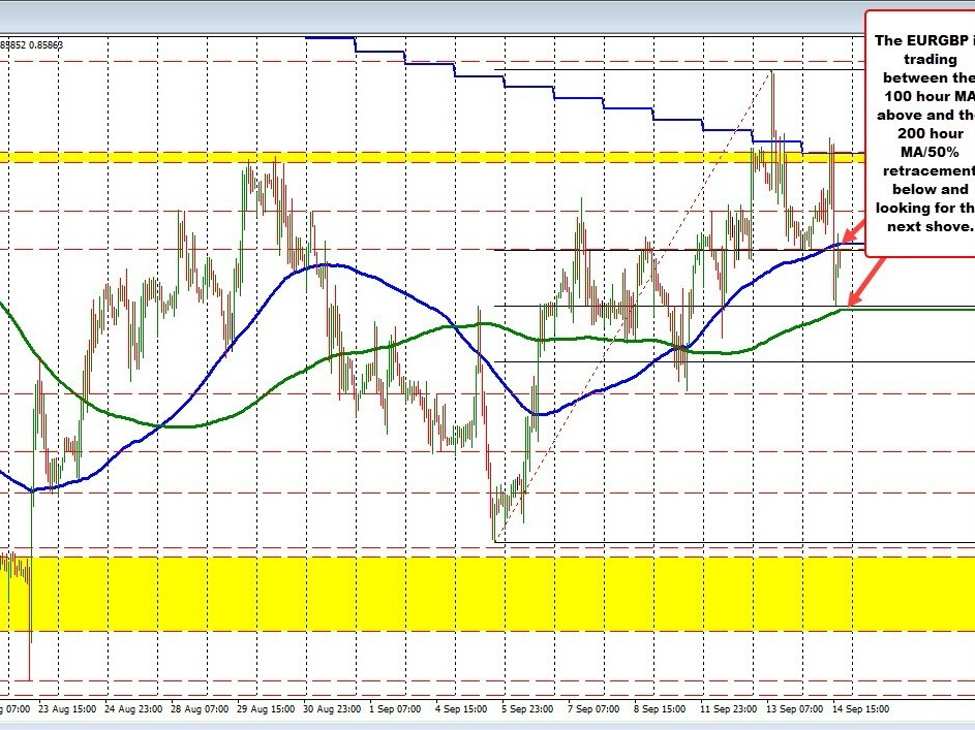Click the 0.85863 ask price label
This screenshot has height=730, width=975.
coord(45,45)
